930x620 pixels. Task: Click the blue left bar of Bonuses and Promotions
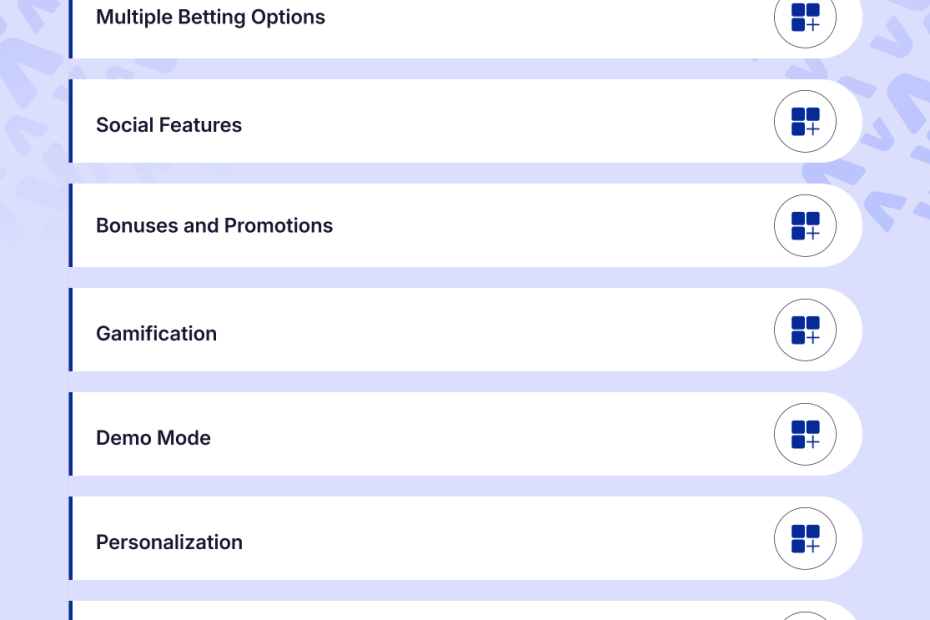[71, 226]
